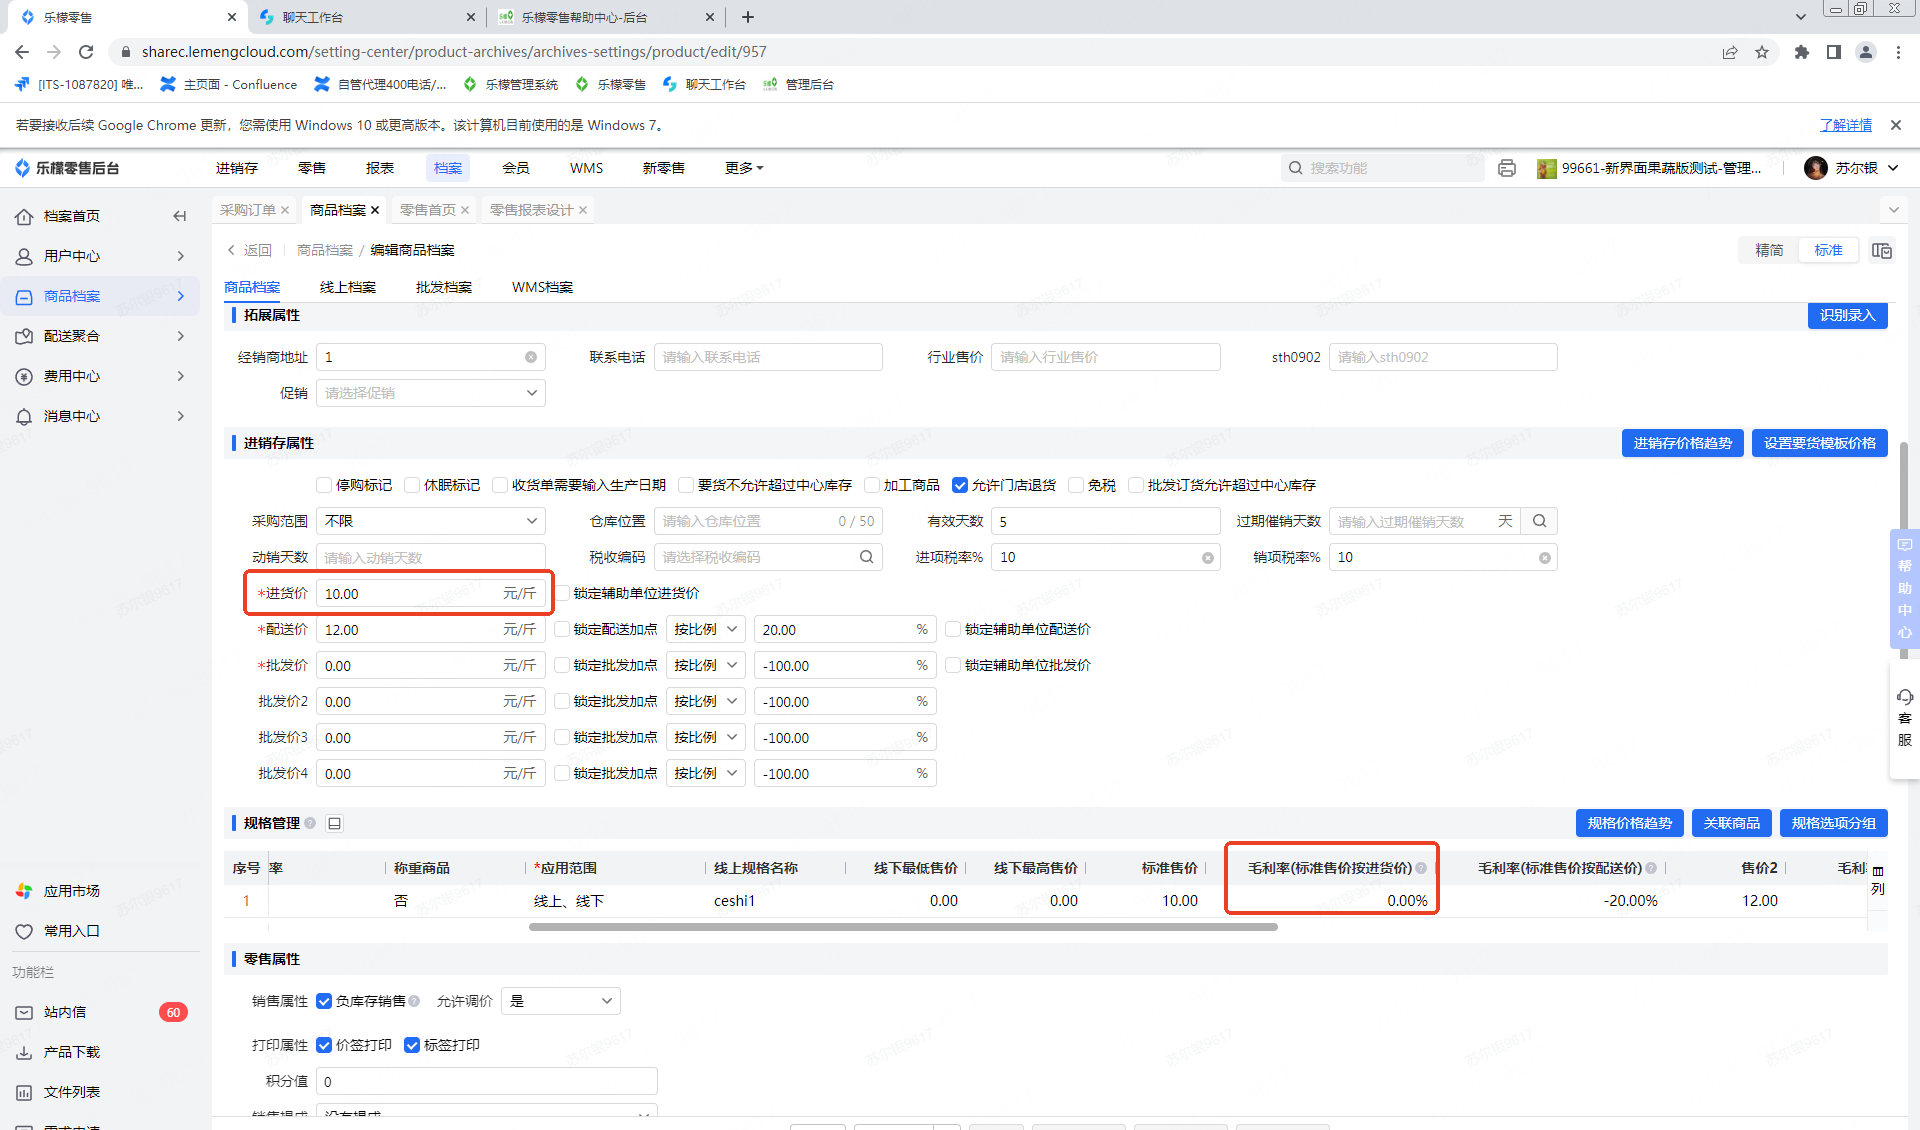Viewport: 1920px width, 1130px height.
Task: Open the 允许调价 dropdown set to 是
Action: (560, 1001)
